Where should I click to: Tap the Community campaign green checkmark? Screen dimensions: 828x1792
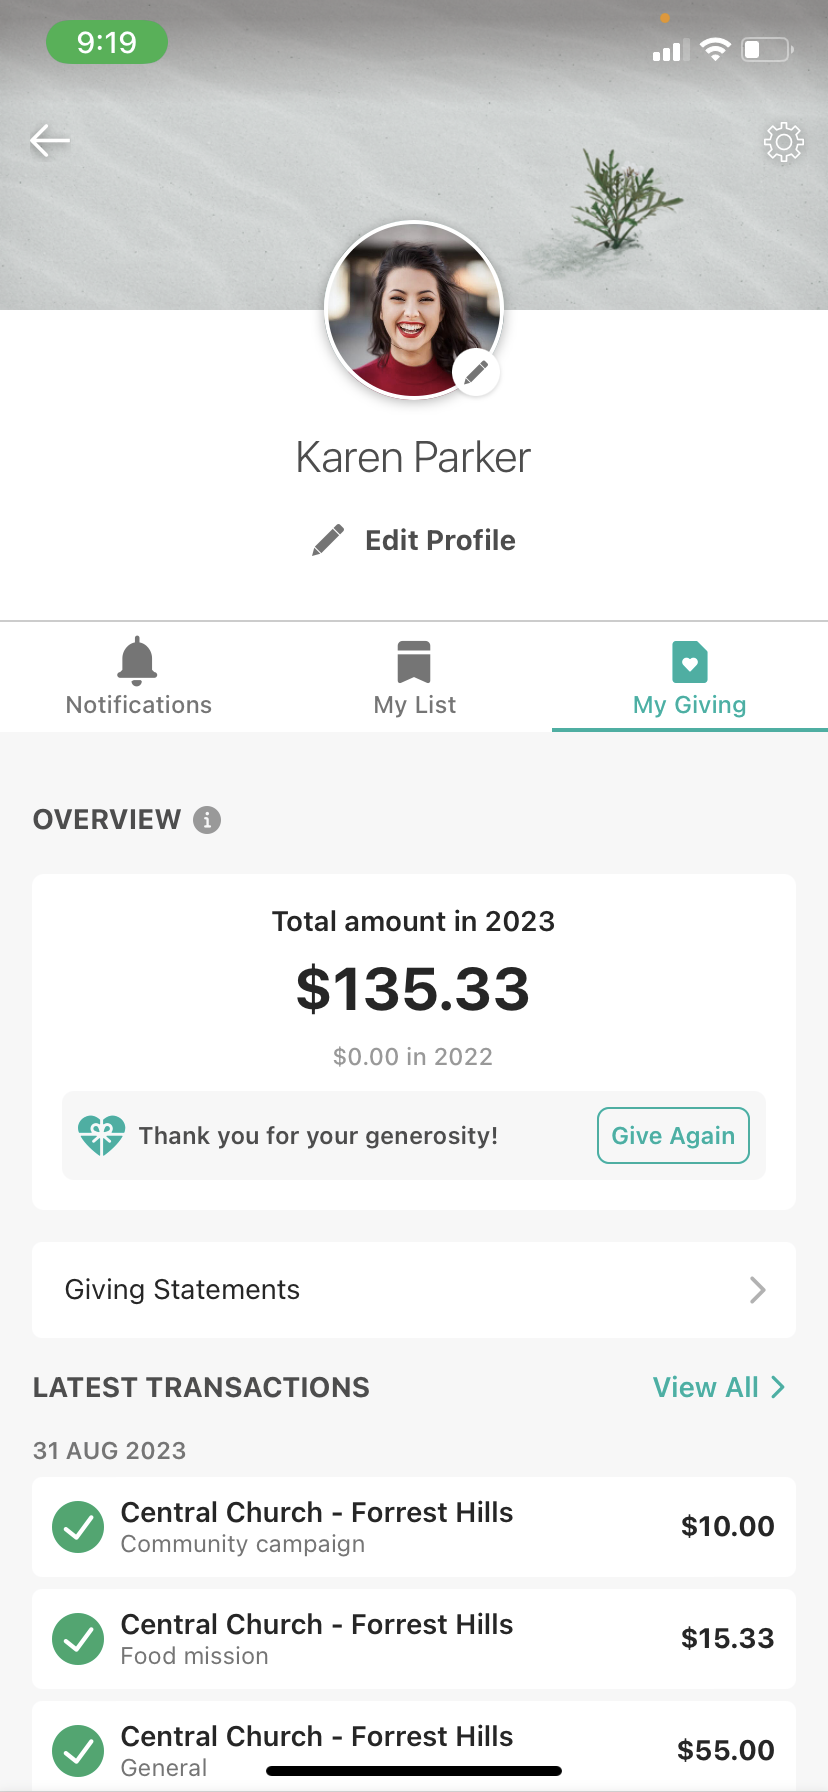click(78, 1527)
